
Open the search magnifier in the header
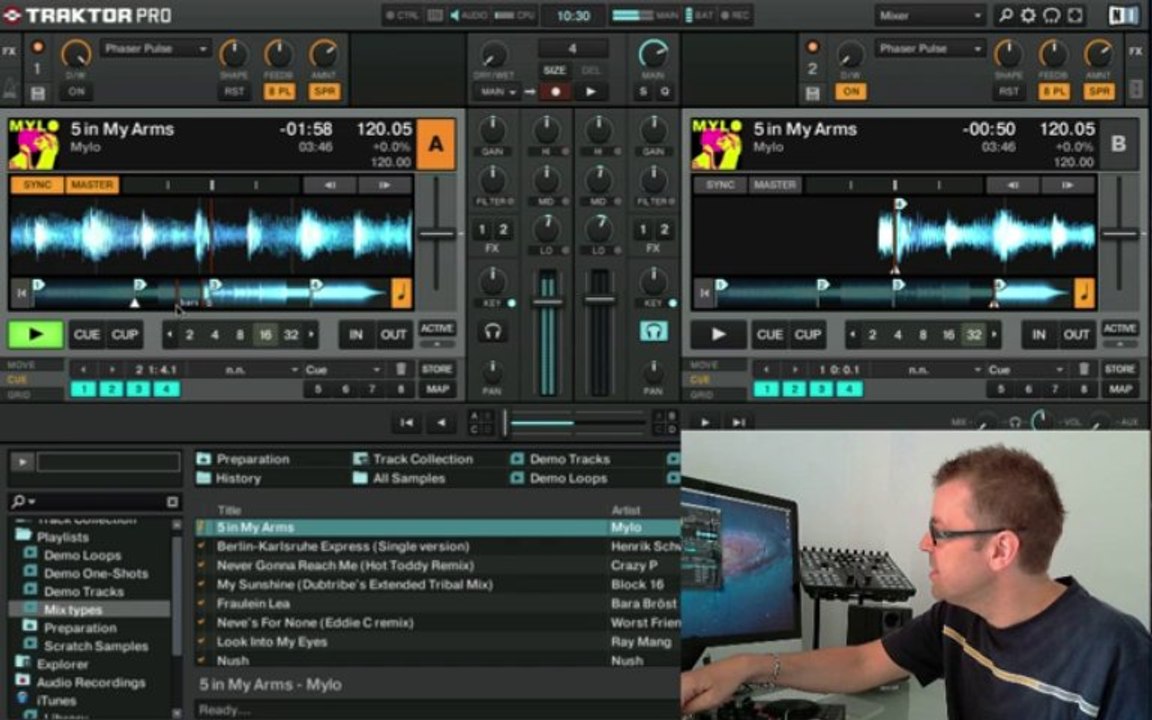[x=1005, y=15]
